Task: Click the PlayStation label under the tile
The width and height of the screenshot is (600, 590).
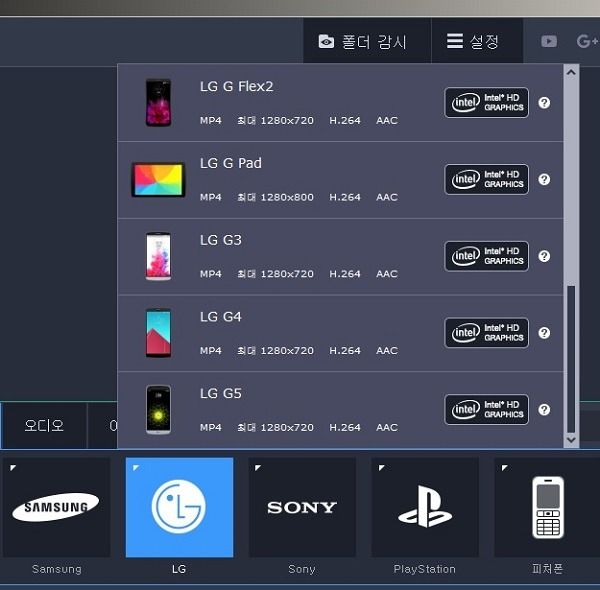Action: pos(425,569)
